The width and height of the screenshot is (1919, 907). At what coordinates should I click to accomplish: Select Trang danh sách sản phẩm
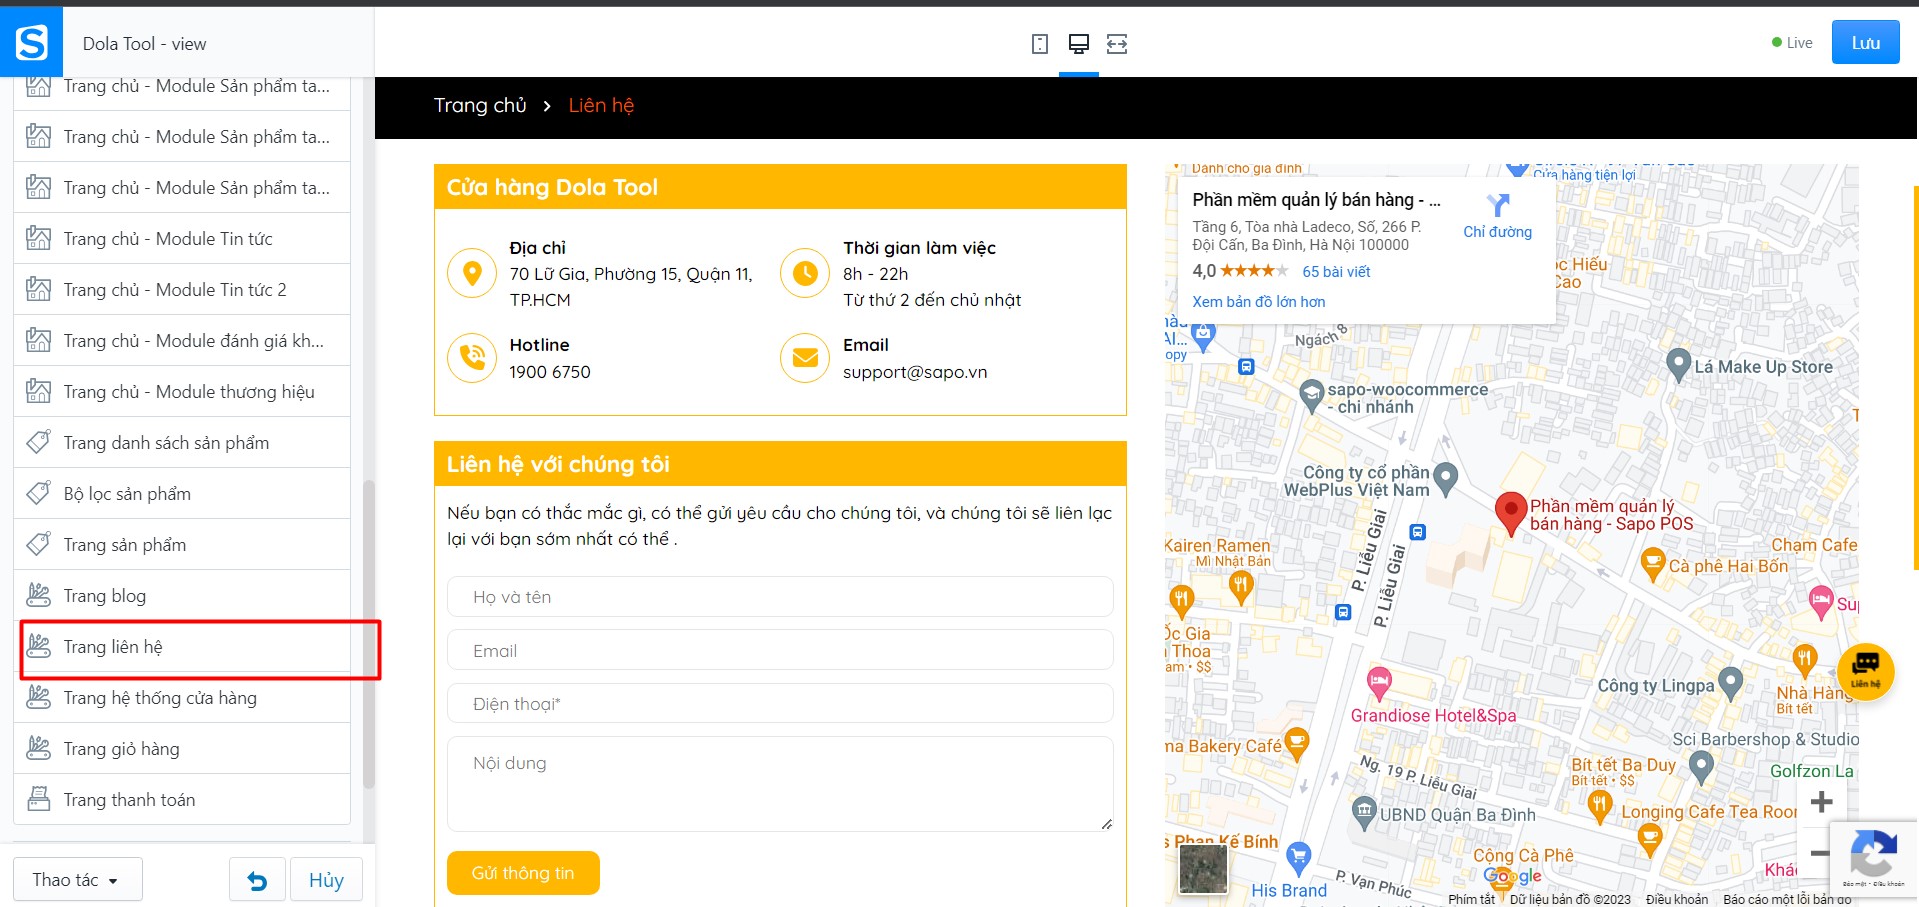[x=182, y=443]
